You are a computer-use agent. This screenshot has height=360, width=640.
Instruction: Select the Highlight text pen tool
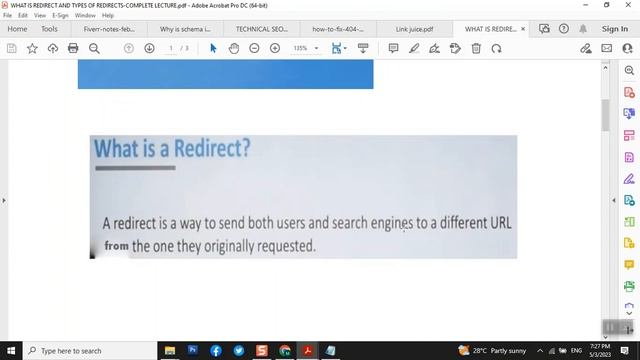click(414, 49)
